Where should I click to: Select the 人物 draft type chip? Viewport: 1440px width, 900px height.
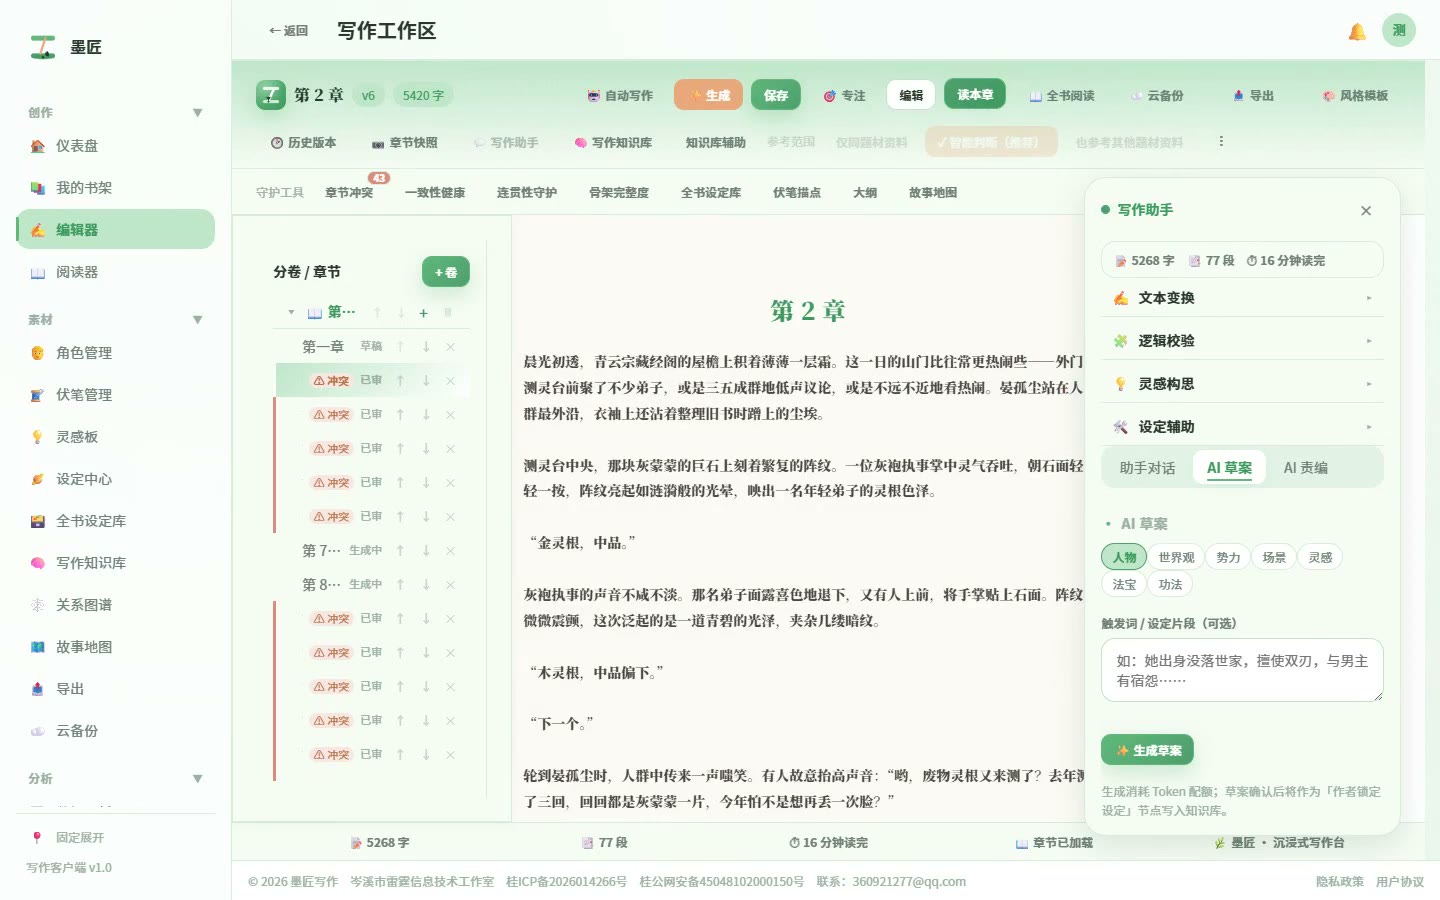point(1124,558)
